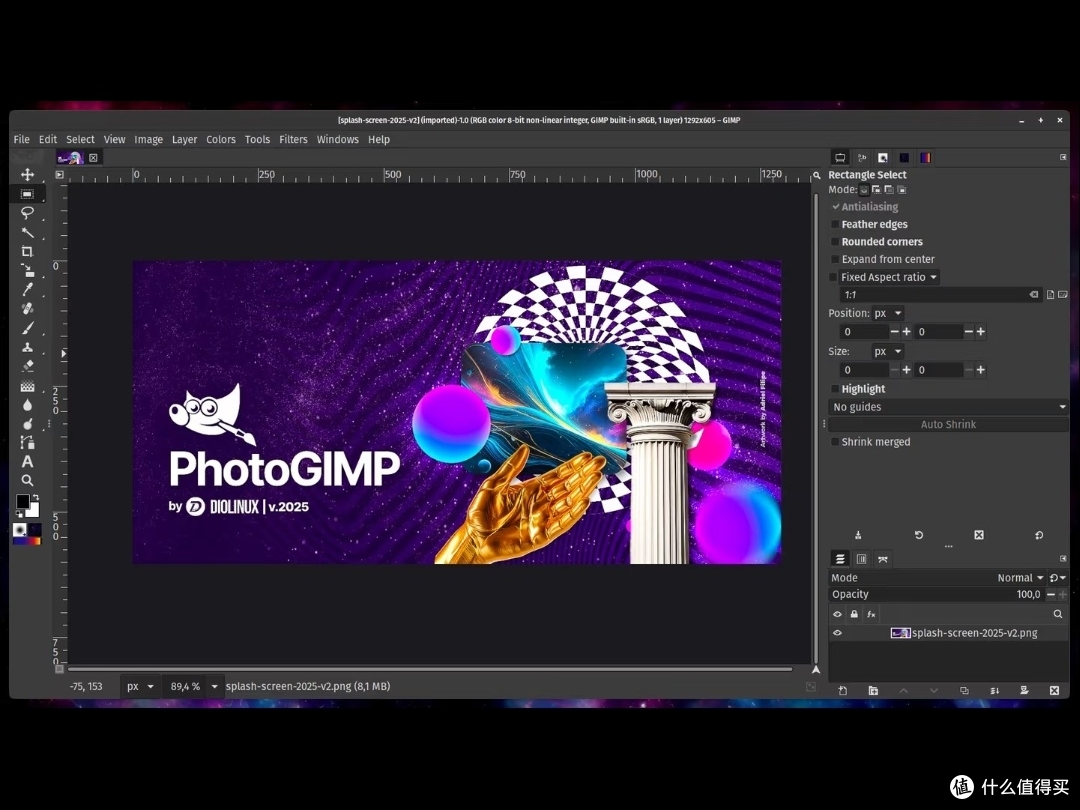Open the File menu
The width and height of the screenshot is (1080, 810).
(21, 139)
